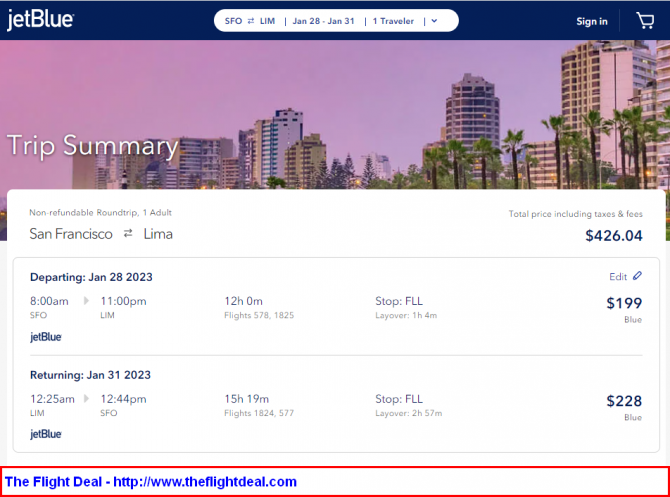Click the pencil icon next to Edit
The width and height of the screenshot is (670, 497).
pos(637,276)
